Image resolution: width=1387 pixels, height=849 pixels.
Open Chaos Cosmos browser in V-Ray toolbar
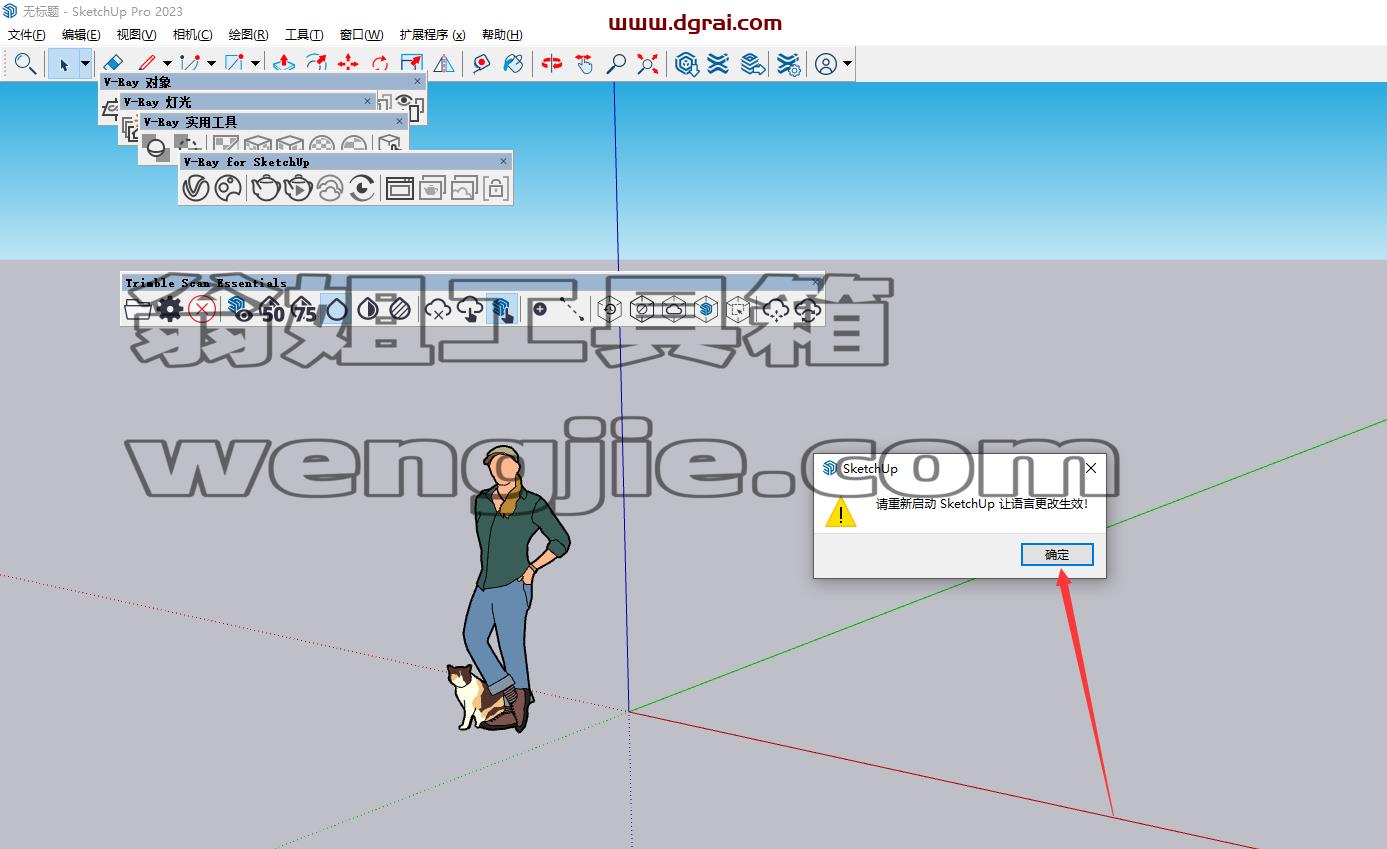[228, 187]
